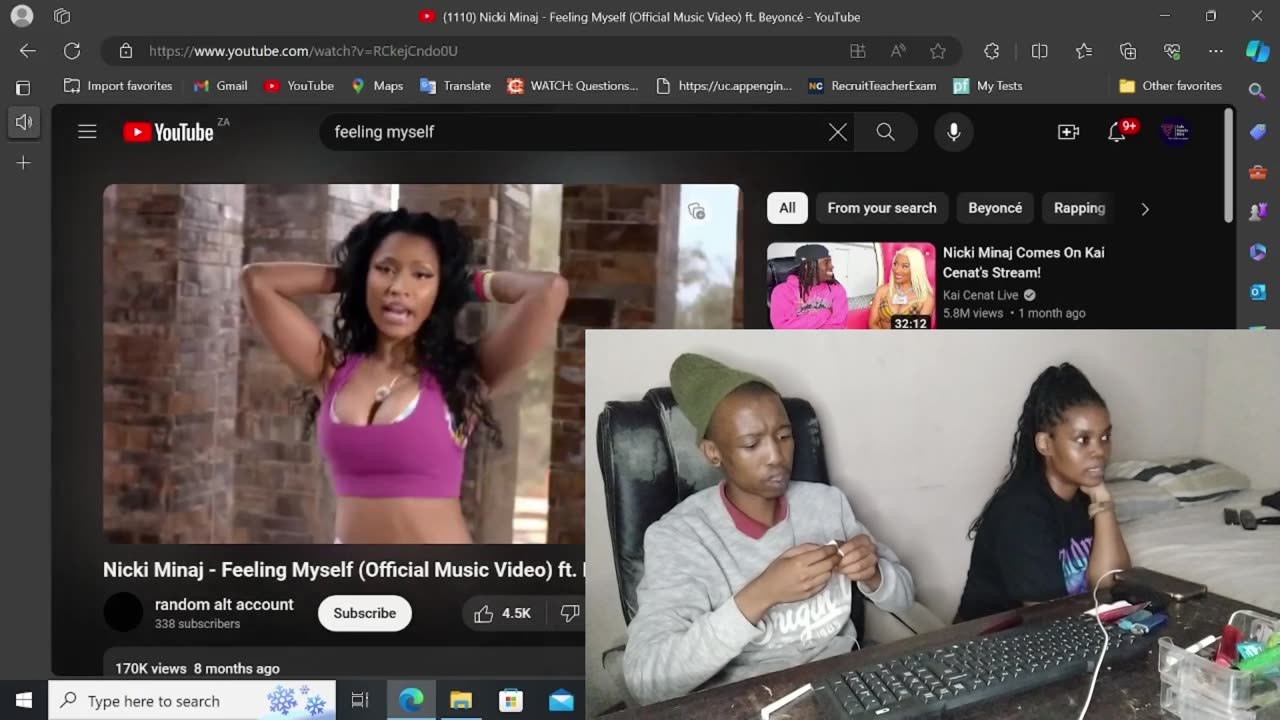This screenshot has height=720, width=1280.
Task: Open the apps available icon in address bar
Action: [857, 51]
